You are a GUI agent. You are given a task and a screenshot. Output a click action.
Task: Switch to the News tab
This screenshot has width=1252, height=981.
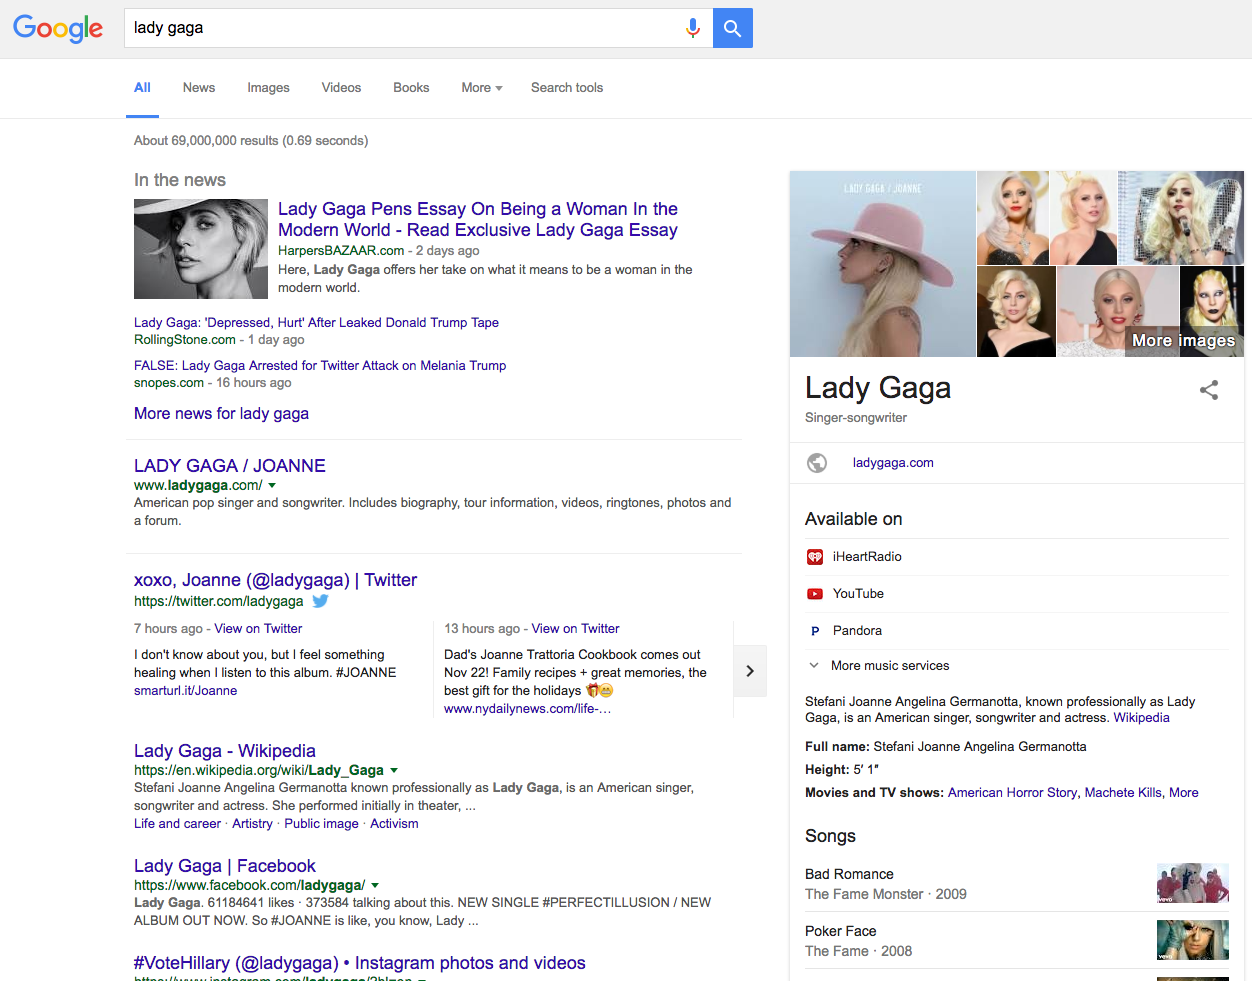pos(199,88)
